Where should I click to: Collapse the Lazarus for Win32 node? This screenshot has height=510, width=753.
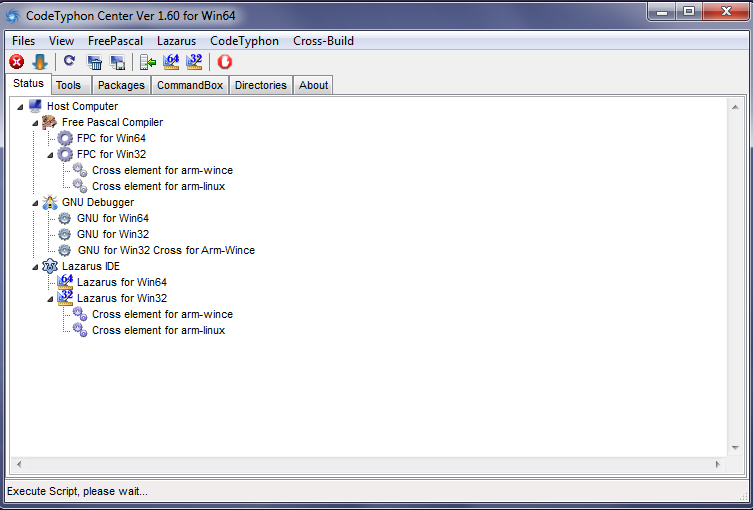pyautogui.click(x=50, y=299)
